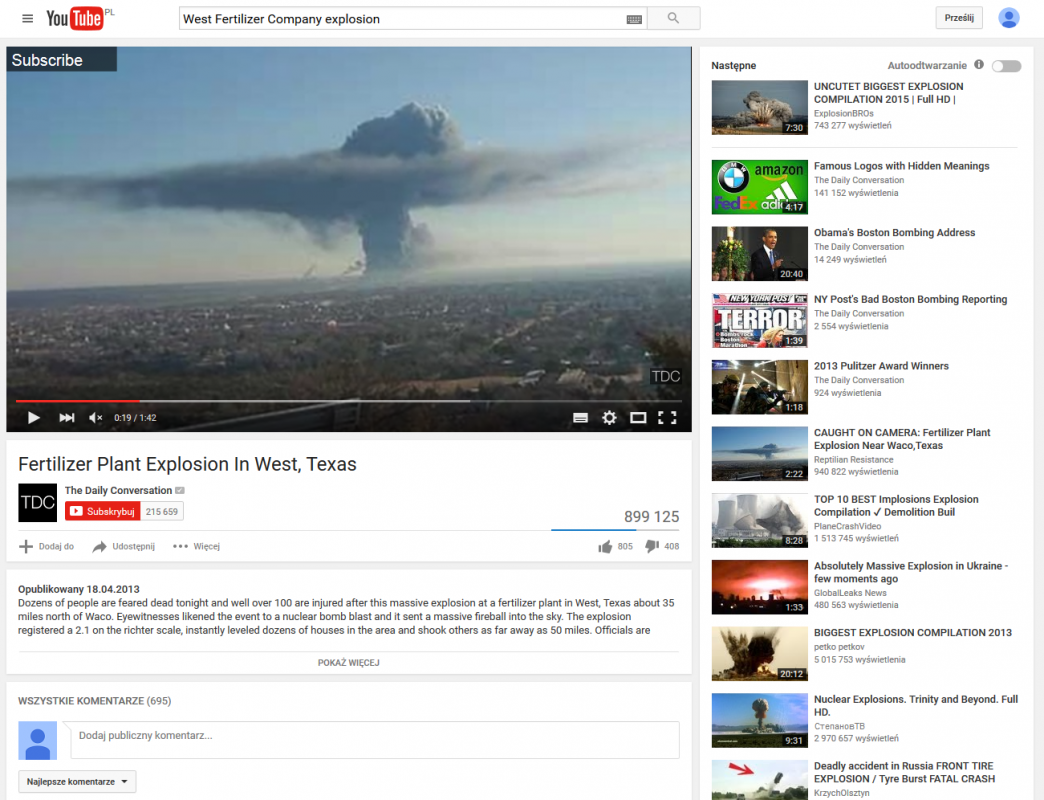Toggle the Autoodtwarzanie autoplay switch
Screen dimensions: 1044x800
[1006, 66]
